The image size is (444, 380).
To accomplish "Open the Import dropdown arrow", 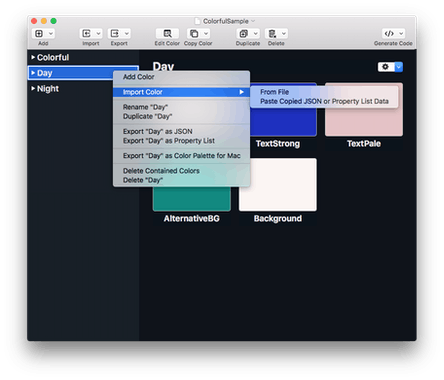I will click(98, 33).
